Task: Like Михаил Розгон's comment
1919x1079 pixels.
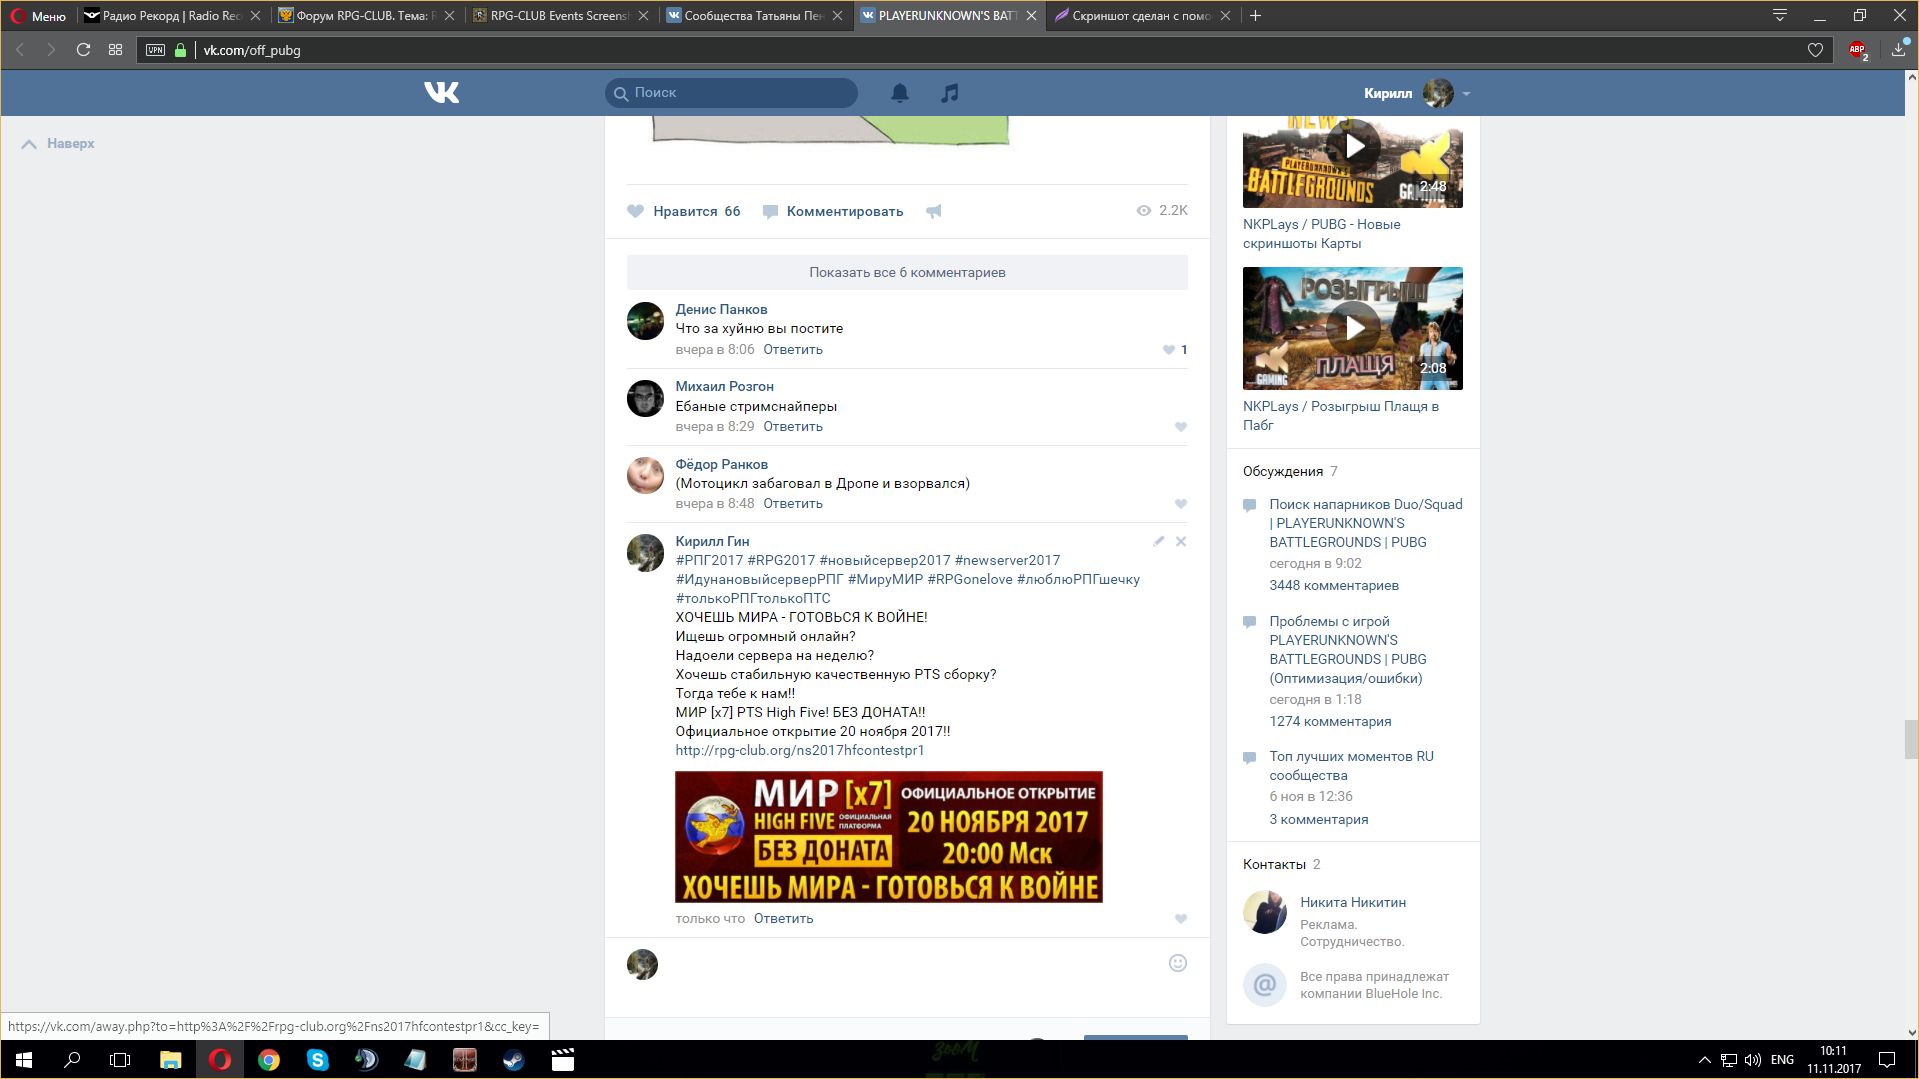Action: click(x=1180, y=427)
